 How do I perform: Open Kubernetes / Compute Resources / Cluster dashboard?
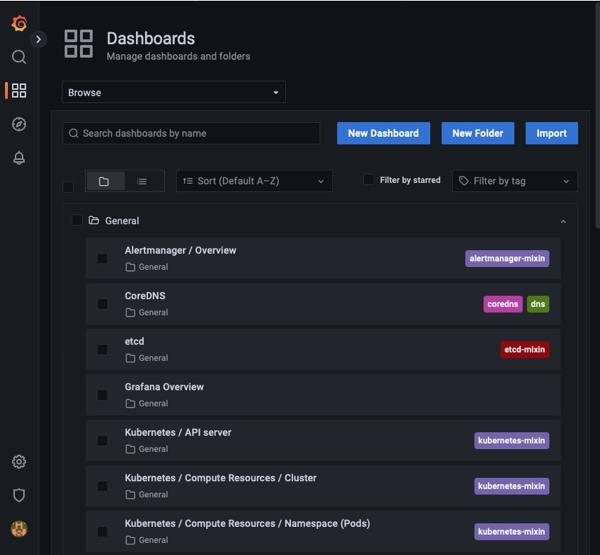pos(220,478)
